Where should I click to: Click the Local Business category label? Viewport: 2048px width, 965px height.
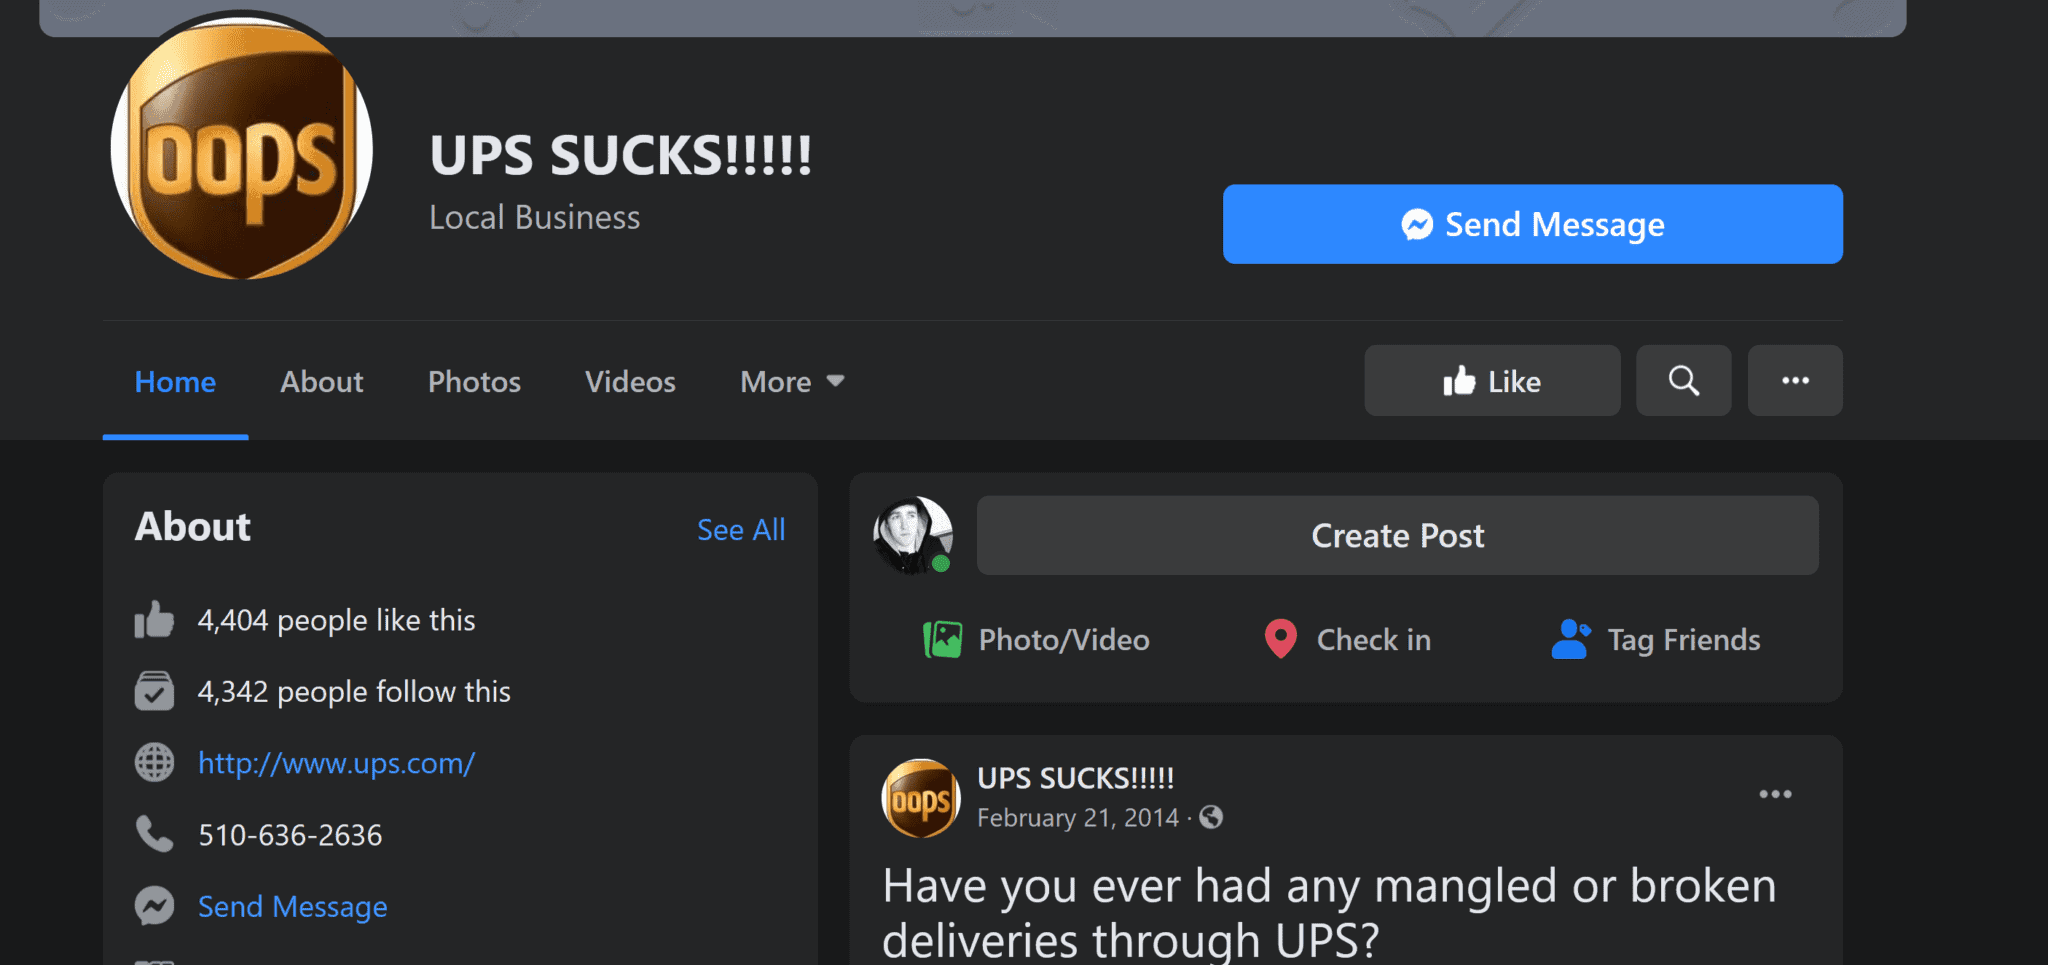(534, 217)
